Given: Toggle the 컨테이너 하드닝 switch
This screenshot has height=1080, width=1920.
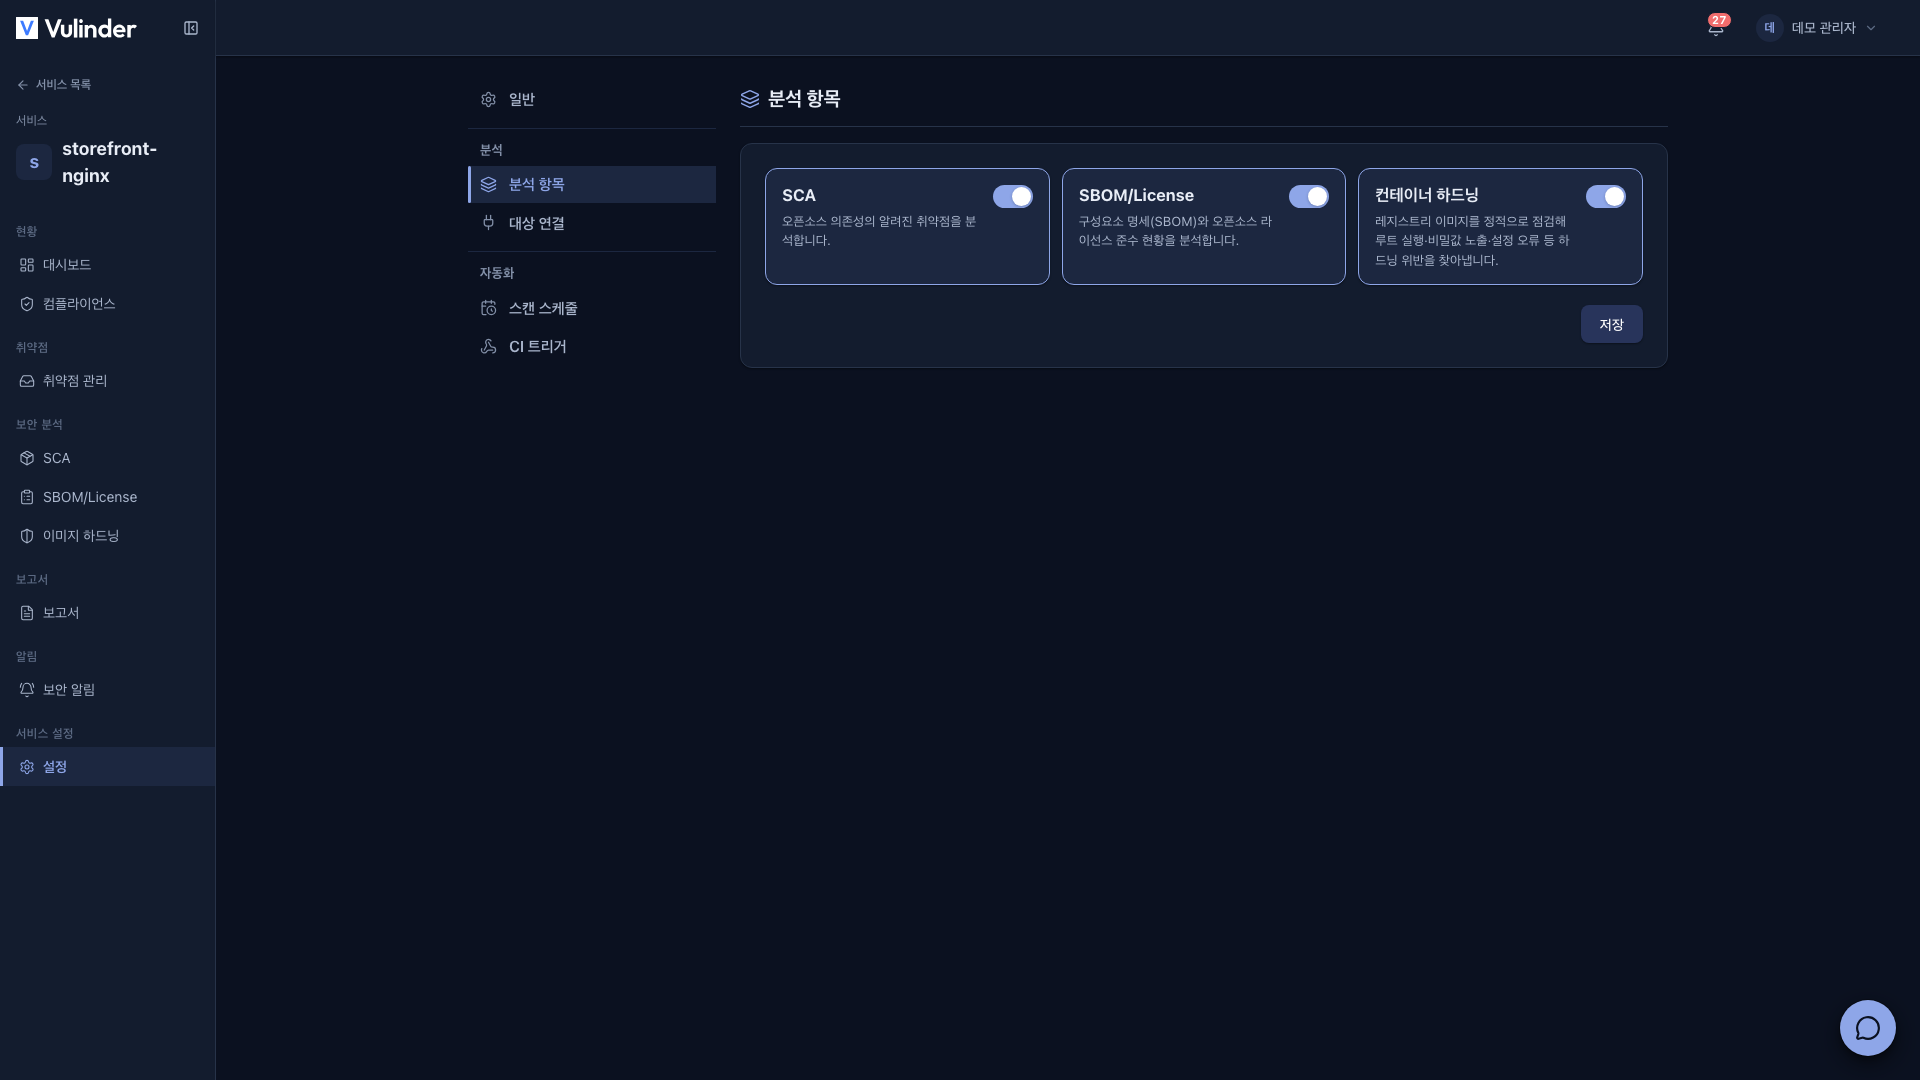Looking at the screenshot, I should 1605,197.
